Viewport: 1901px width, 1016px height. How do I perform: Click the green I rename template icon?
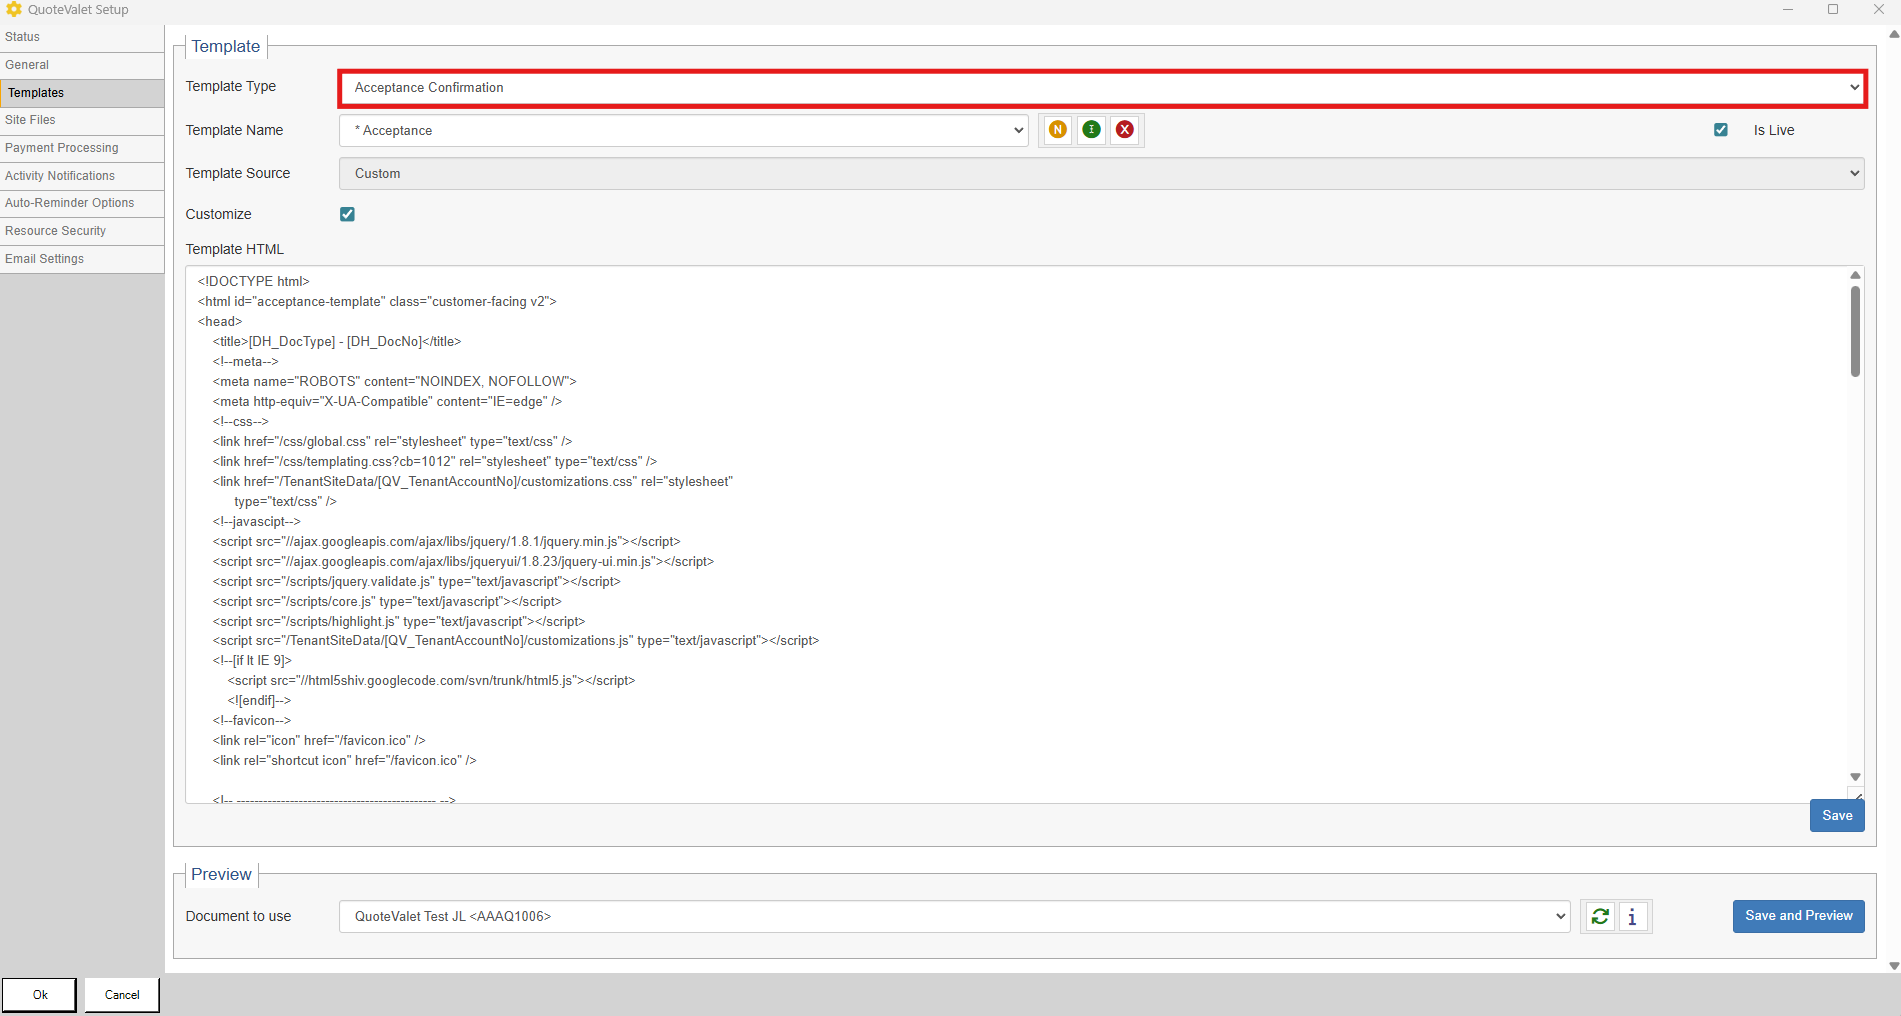pyautogui.click(x=1091, y=130)
